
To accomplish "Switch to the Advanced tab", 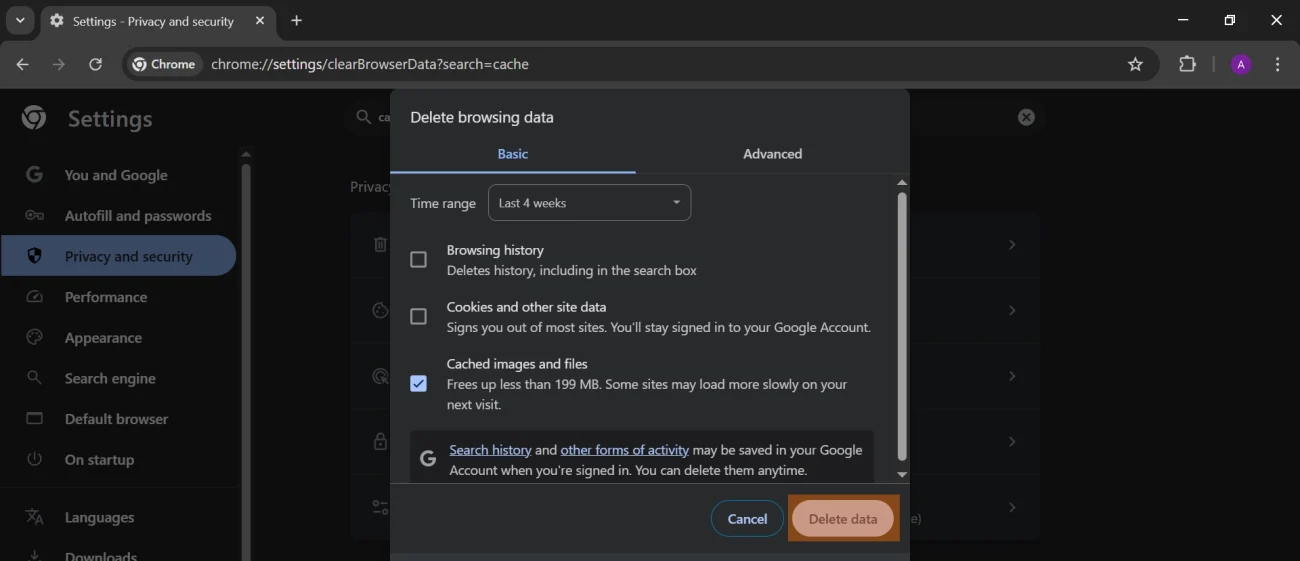I will click(772, 154).
